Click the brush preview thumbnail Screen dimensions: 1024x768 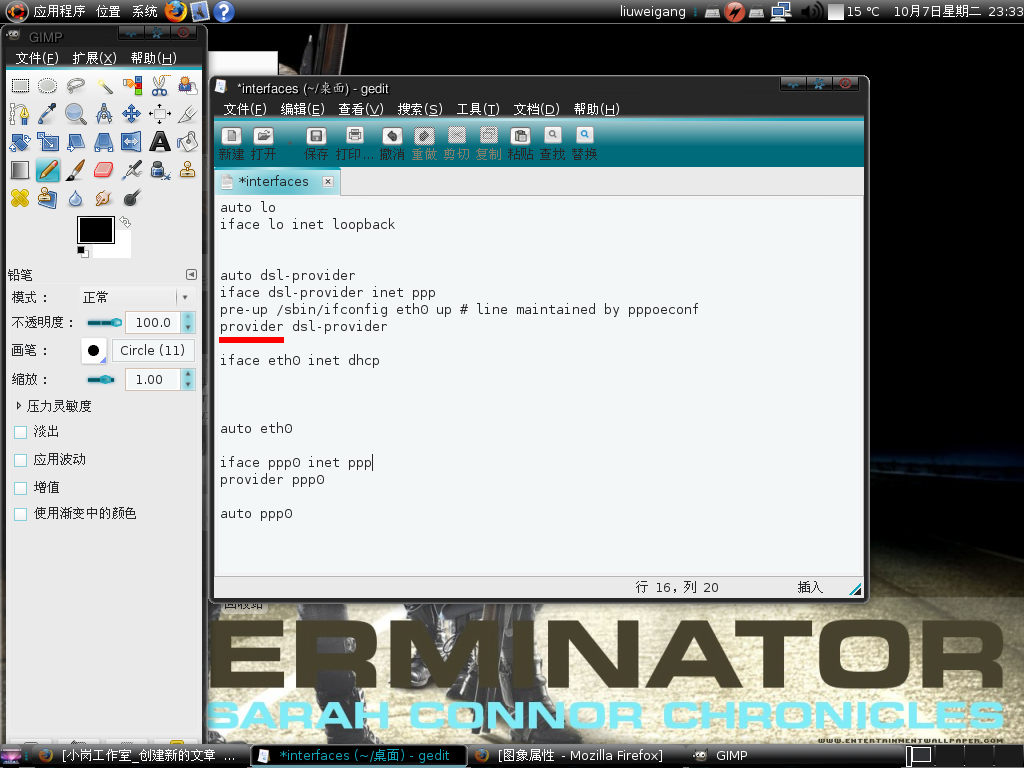pyautogui.click(x=93, y=351)
